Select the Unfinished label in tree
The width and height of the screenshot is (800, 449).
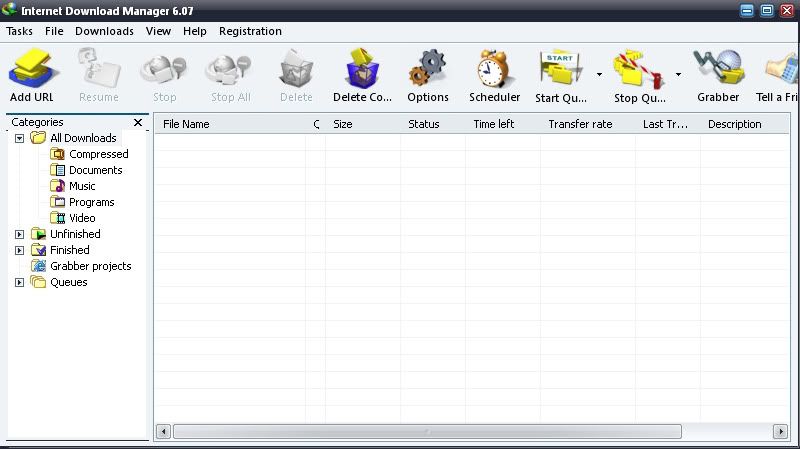coord(75,234)
